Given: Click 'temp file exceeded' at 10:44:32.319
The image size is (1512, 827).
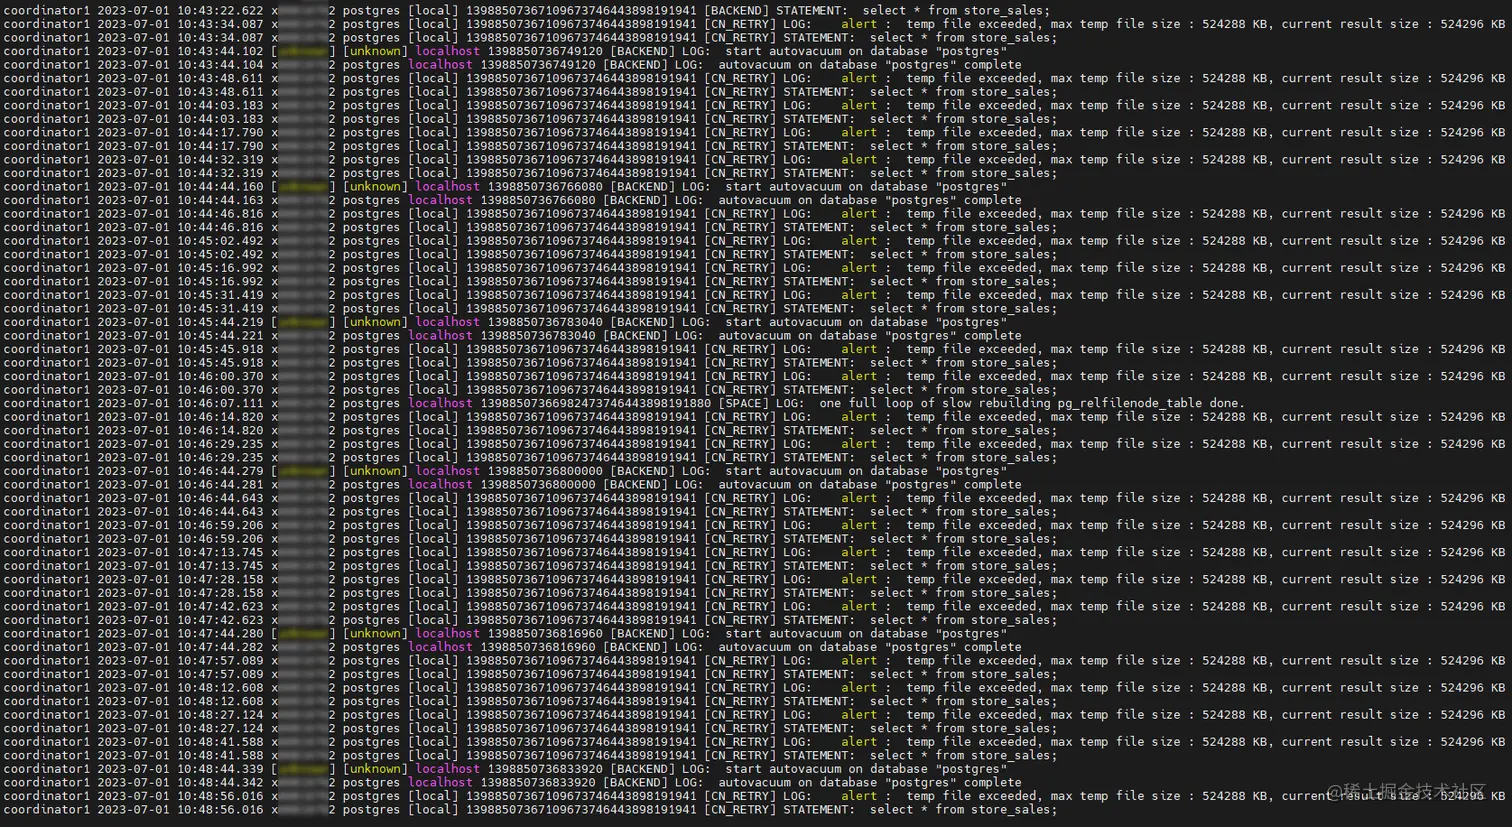Looking at the screenshot, I should [972, 159].
